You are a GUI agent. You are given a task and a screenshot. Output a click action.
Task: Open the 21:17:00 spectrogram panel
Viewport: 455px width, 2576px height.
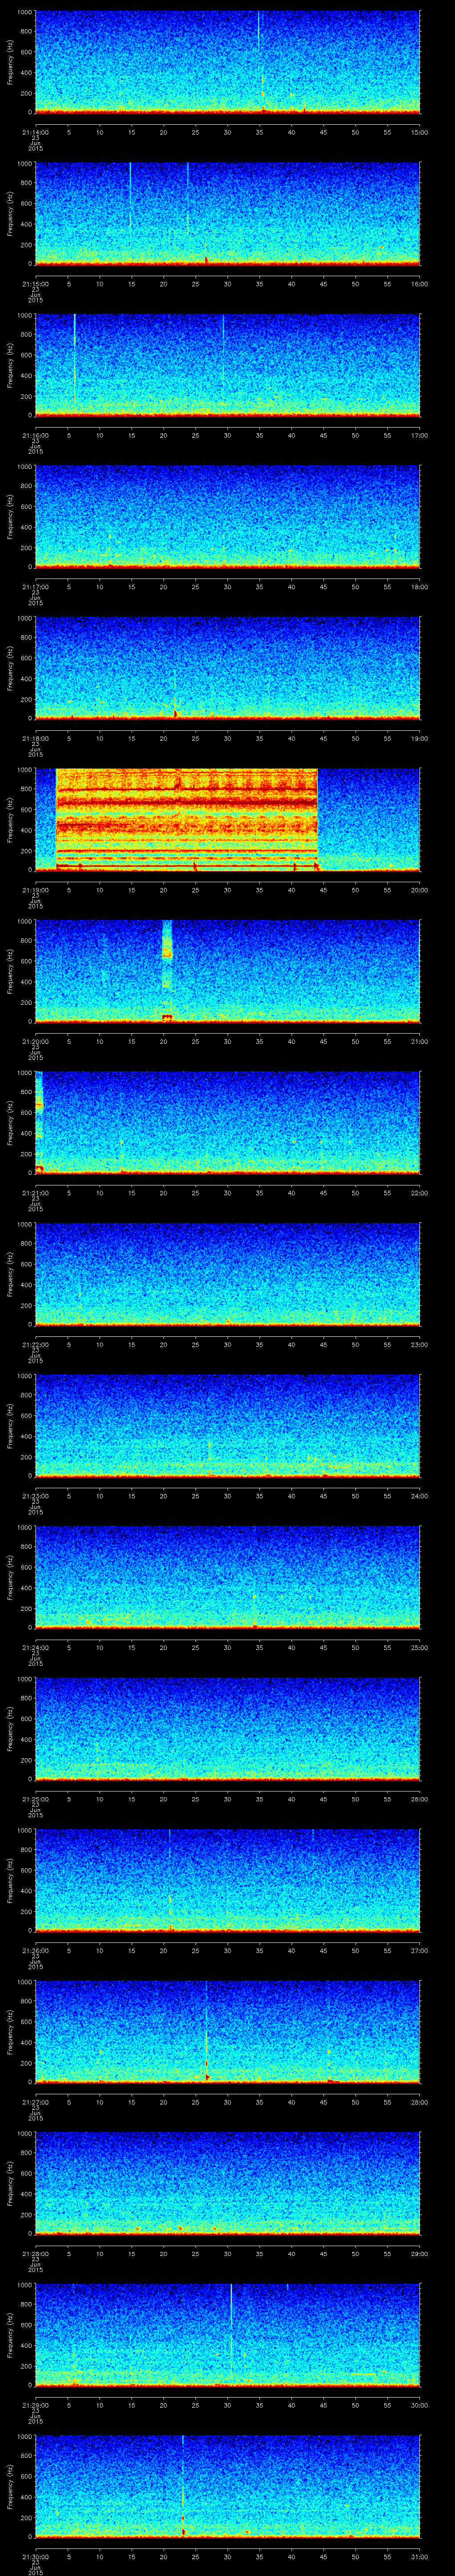(x=227, y=516)
